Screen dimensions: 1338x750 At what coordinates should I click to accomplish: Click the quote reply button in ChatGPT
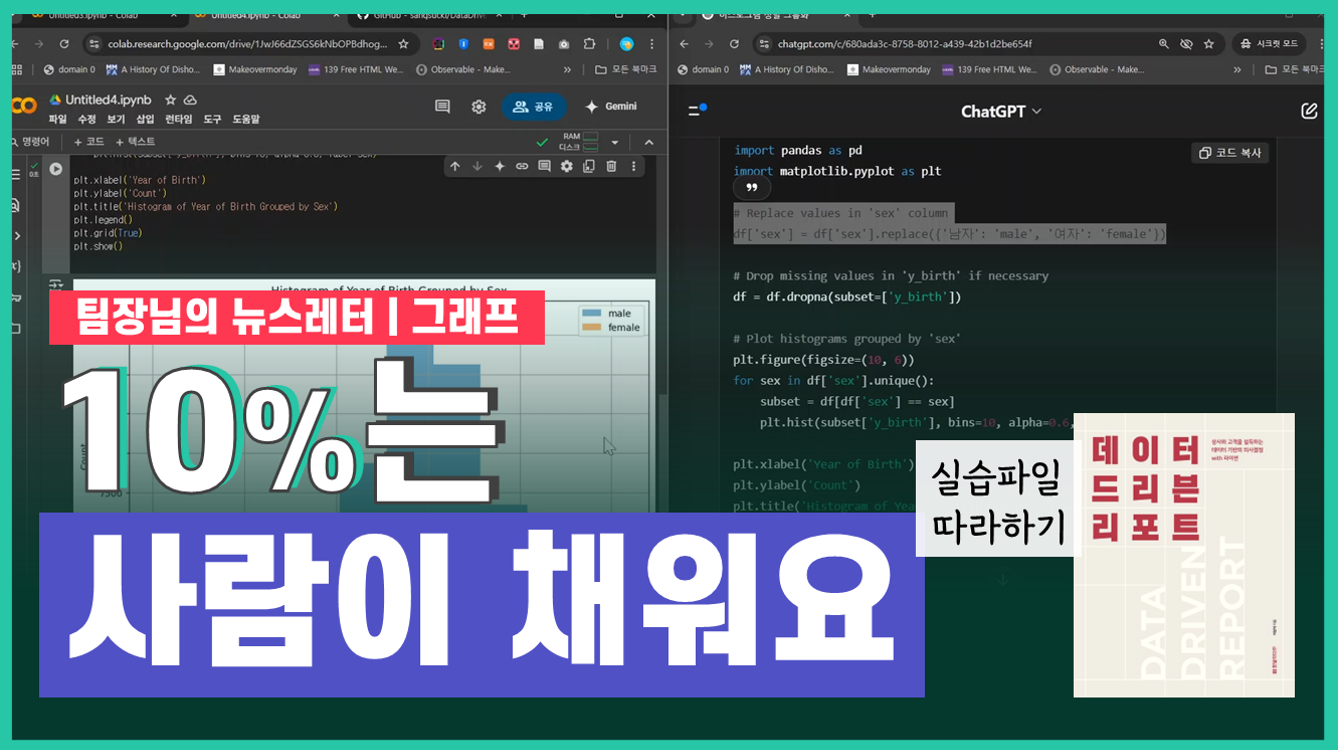pyautogui.click(x=751, y=188)
